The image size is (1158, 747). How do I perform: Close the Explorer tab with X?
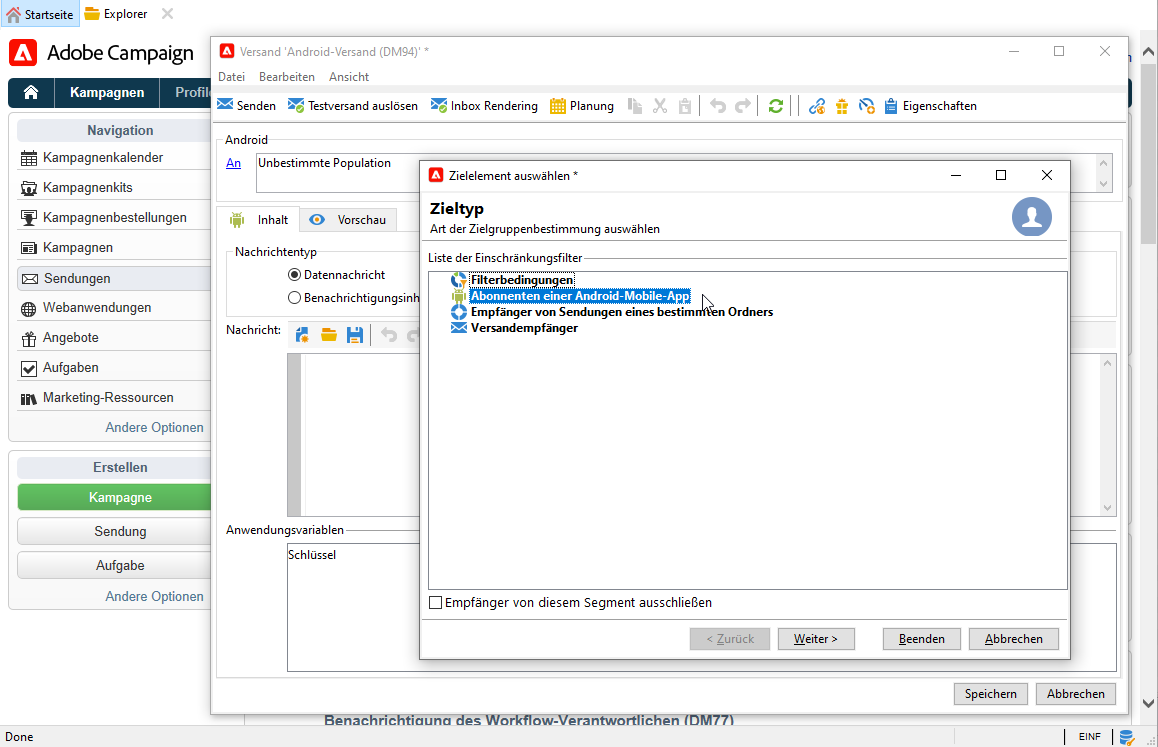(x=168, y=14)
